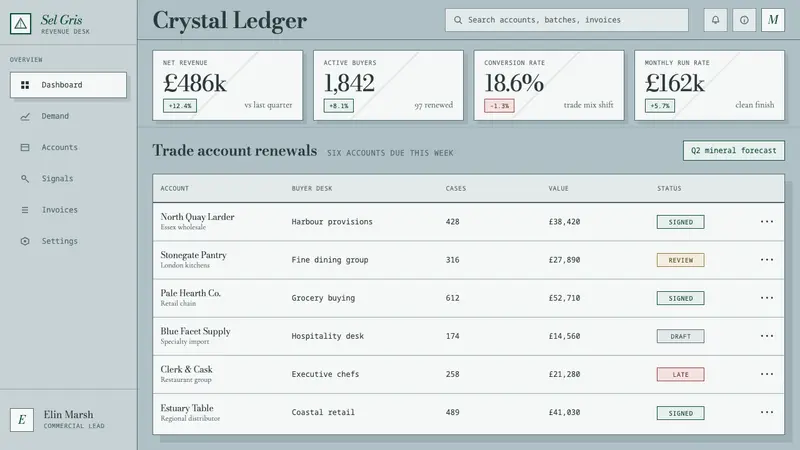Click the Signals magnifier icon
This screenshot has width=800, height=450.
25,179
